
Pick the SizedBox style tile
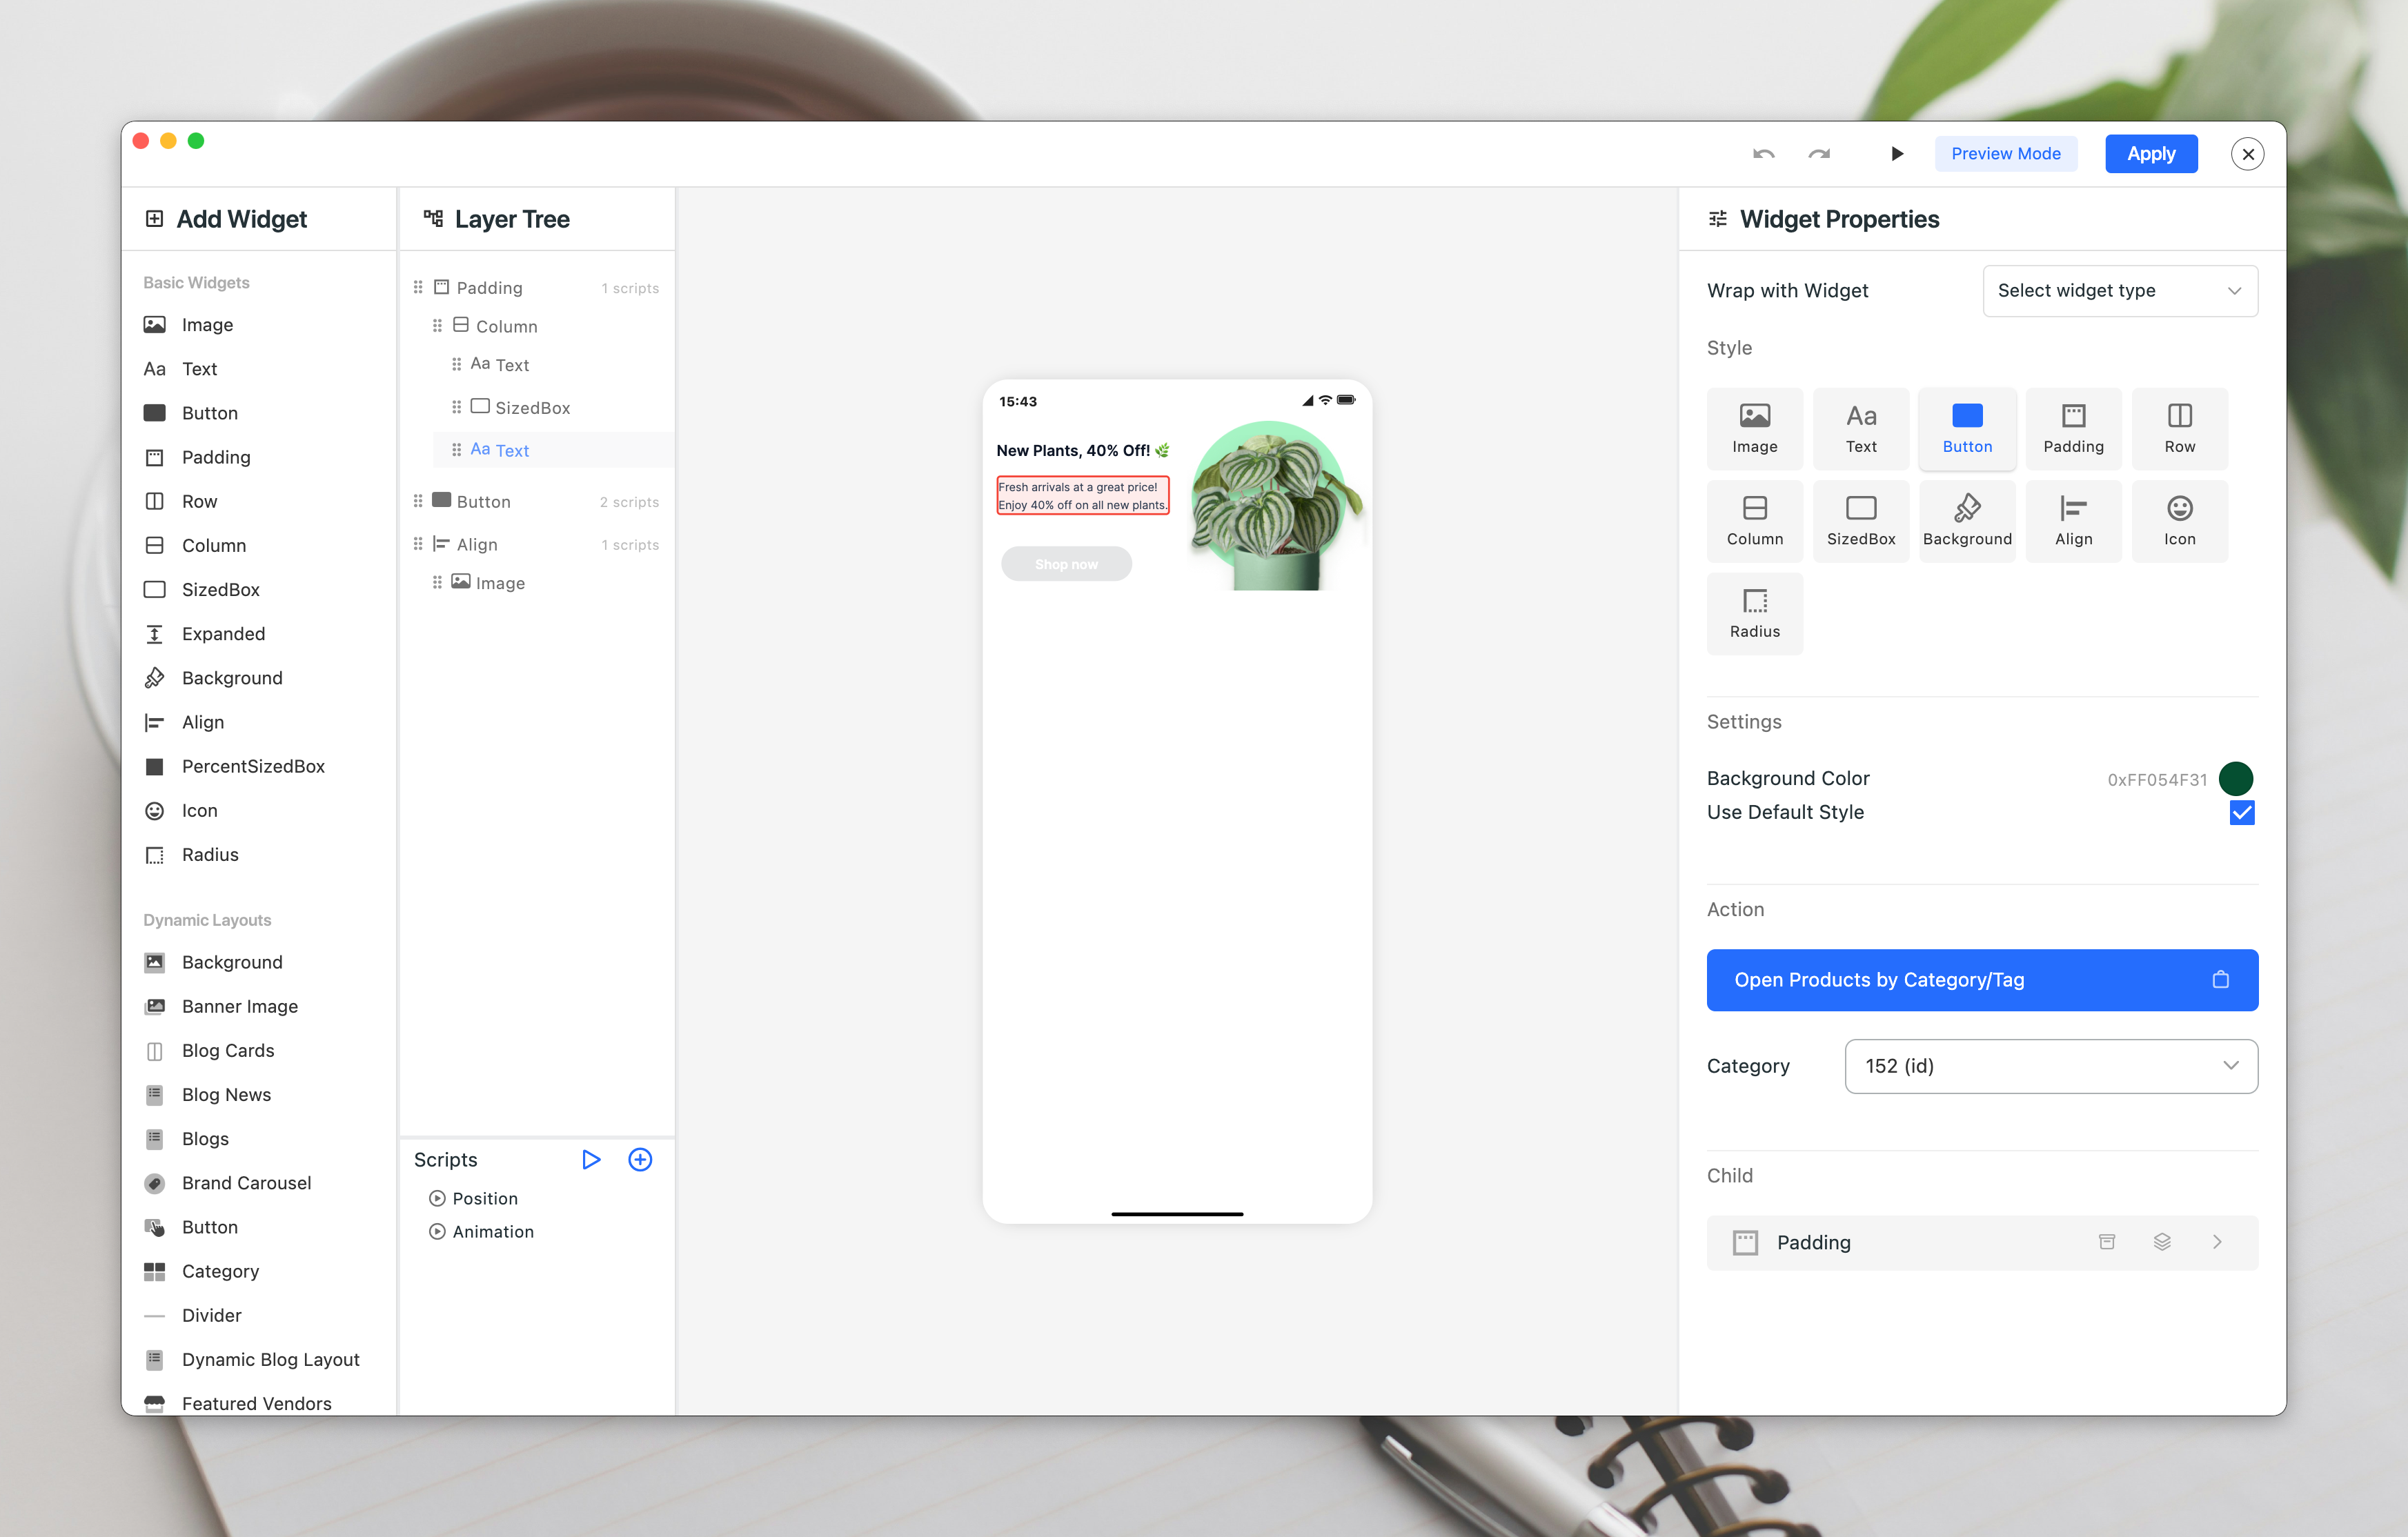[1860, 521]
